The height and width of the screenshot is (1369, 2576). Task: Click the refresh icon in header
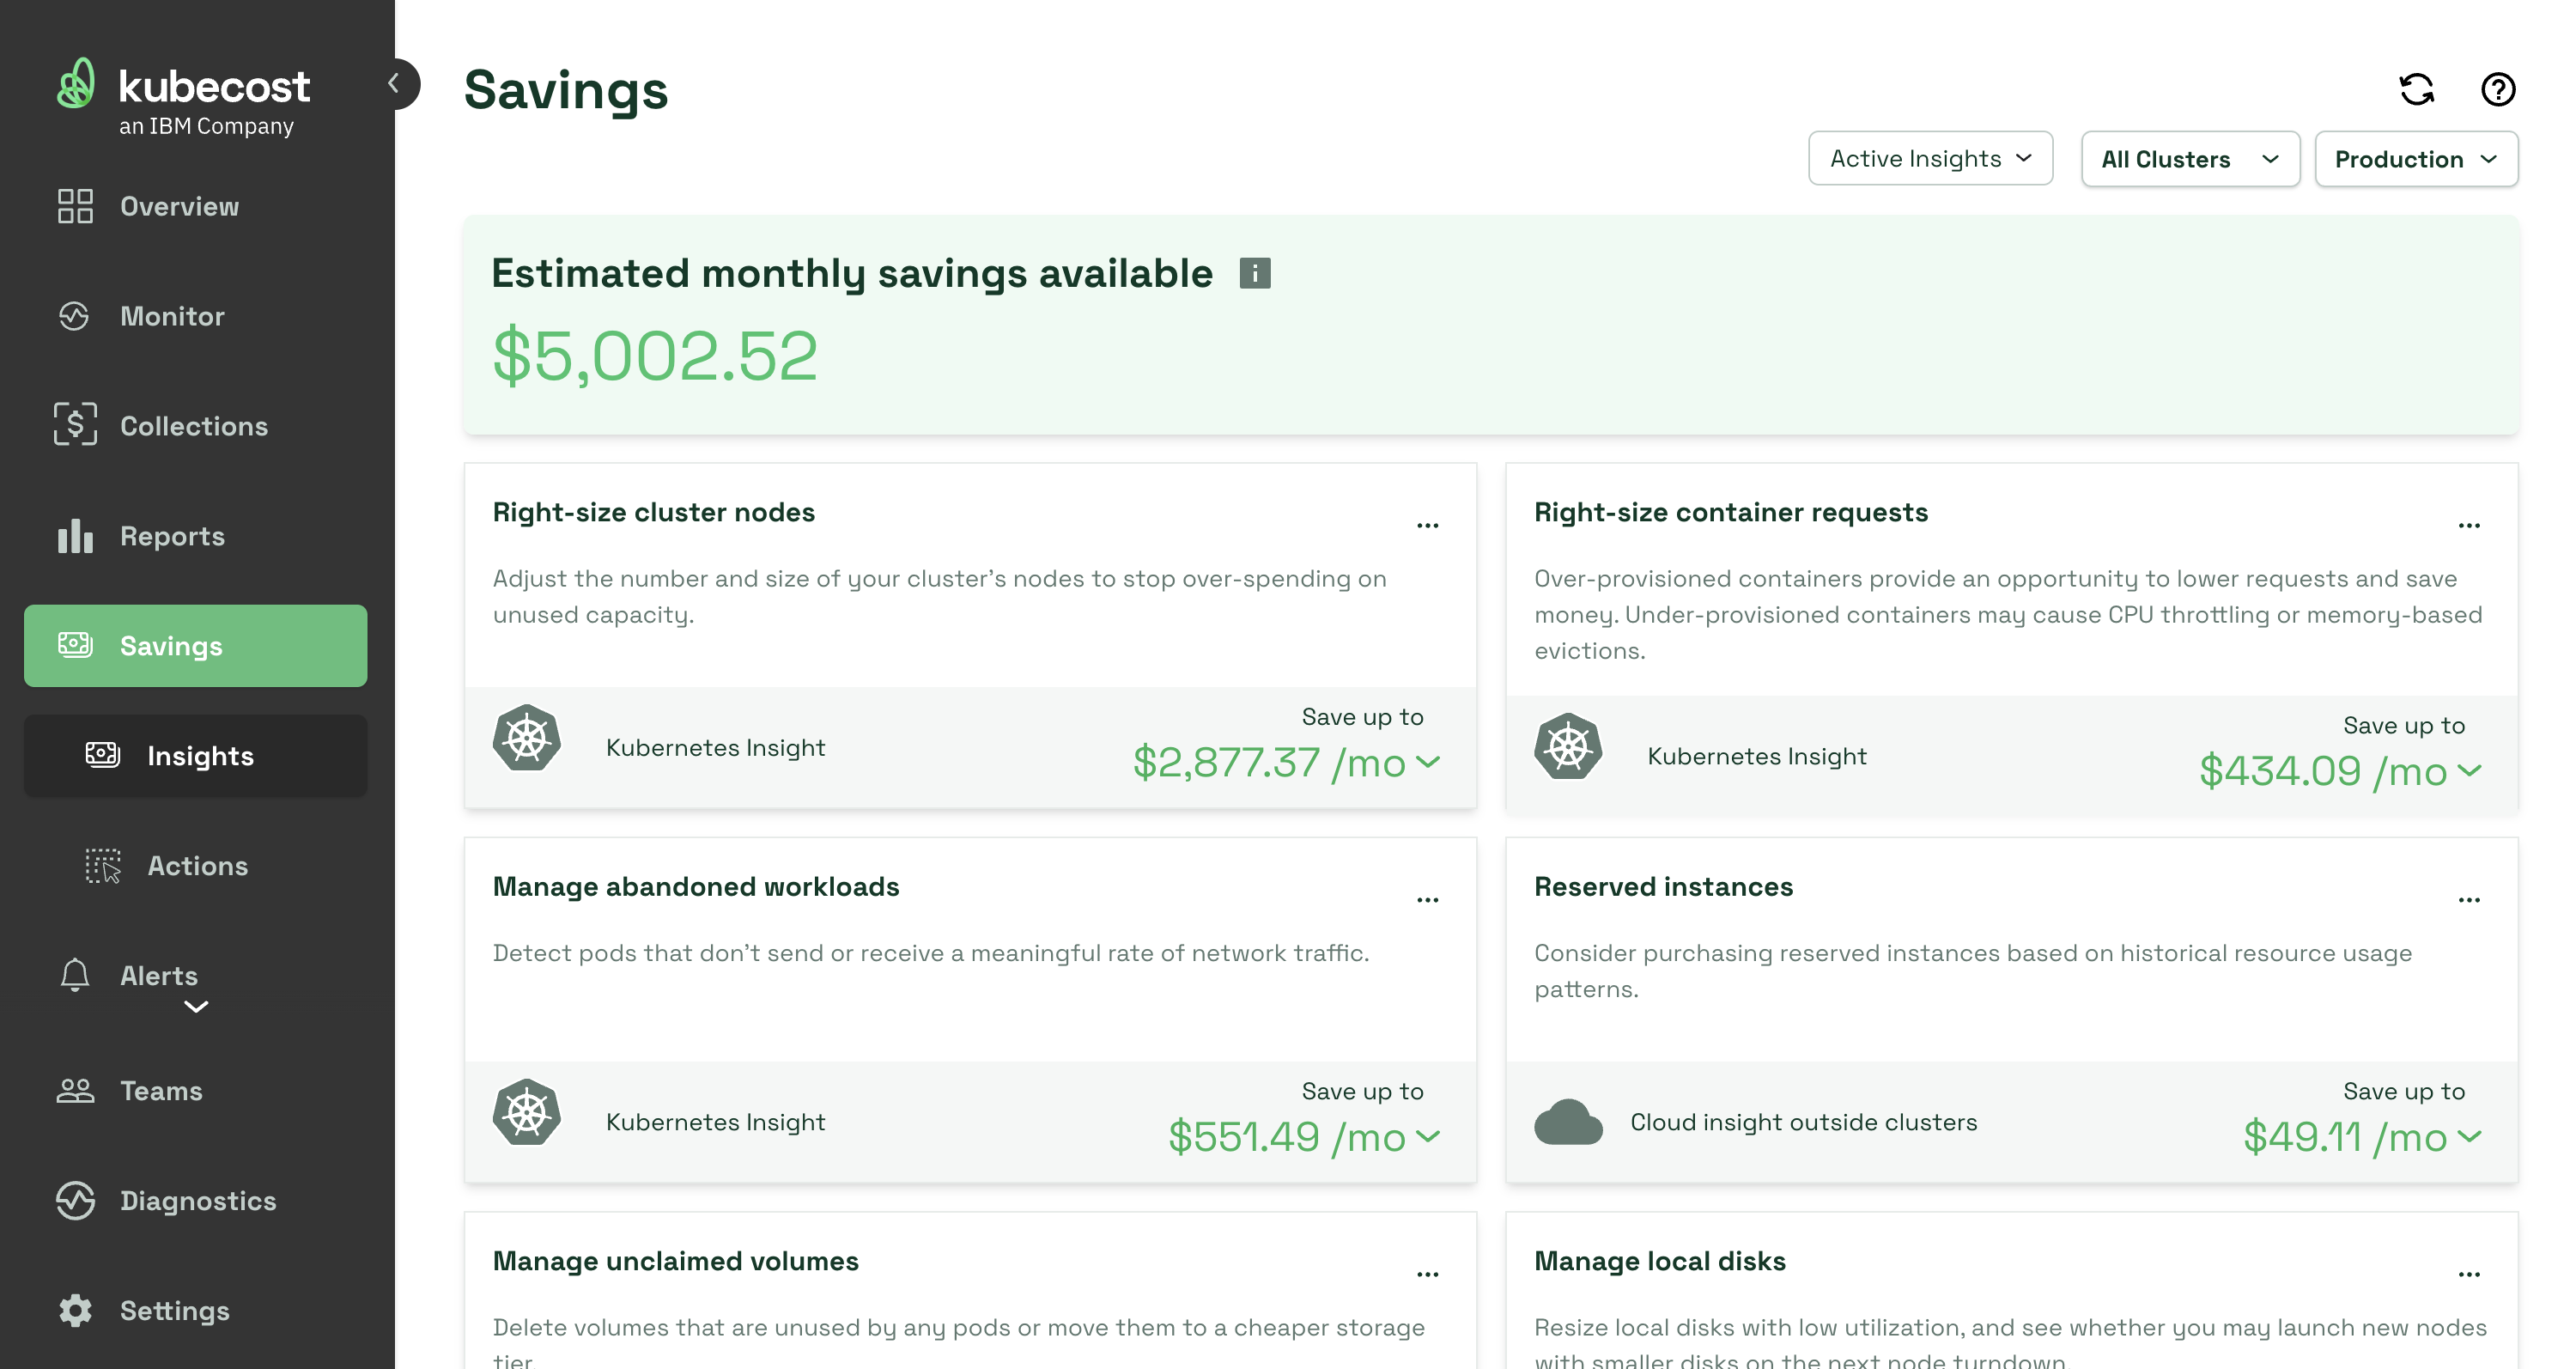[x=2416, y=89]
